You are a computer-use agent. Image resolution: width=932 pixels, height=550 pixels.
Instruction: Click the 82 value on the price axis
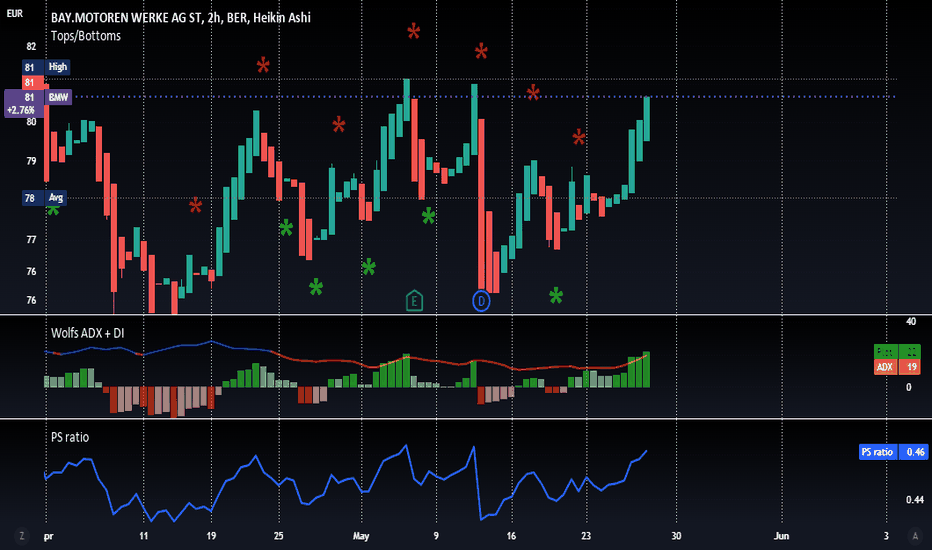click(32, 46)
